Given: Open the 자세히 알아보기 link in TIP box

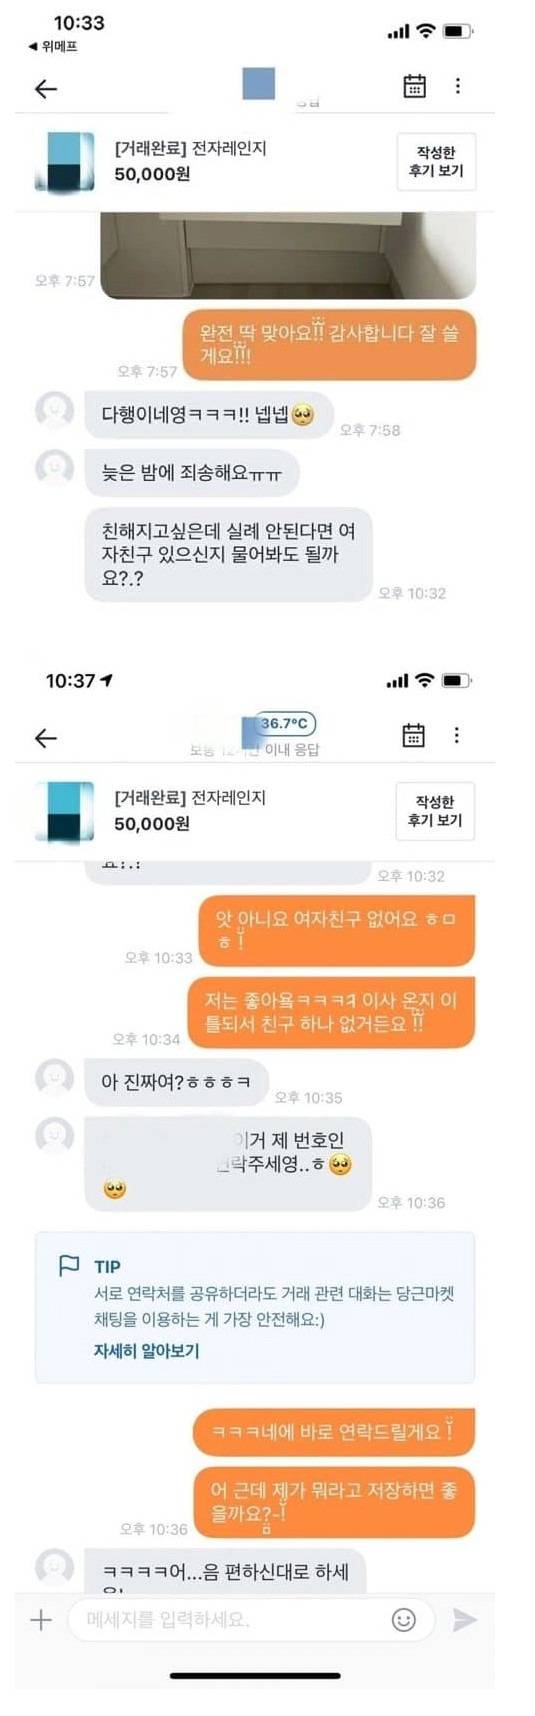Looking at the screenshot, I should coord(146,1350).
